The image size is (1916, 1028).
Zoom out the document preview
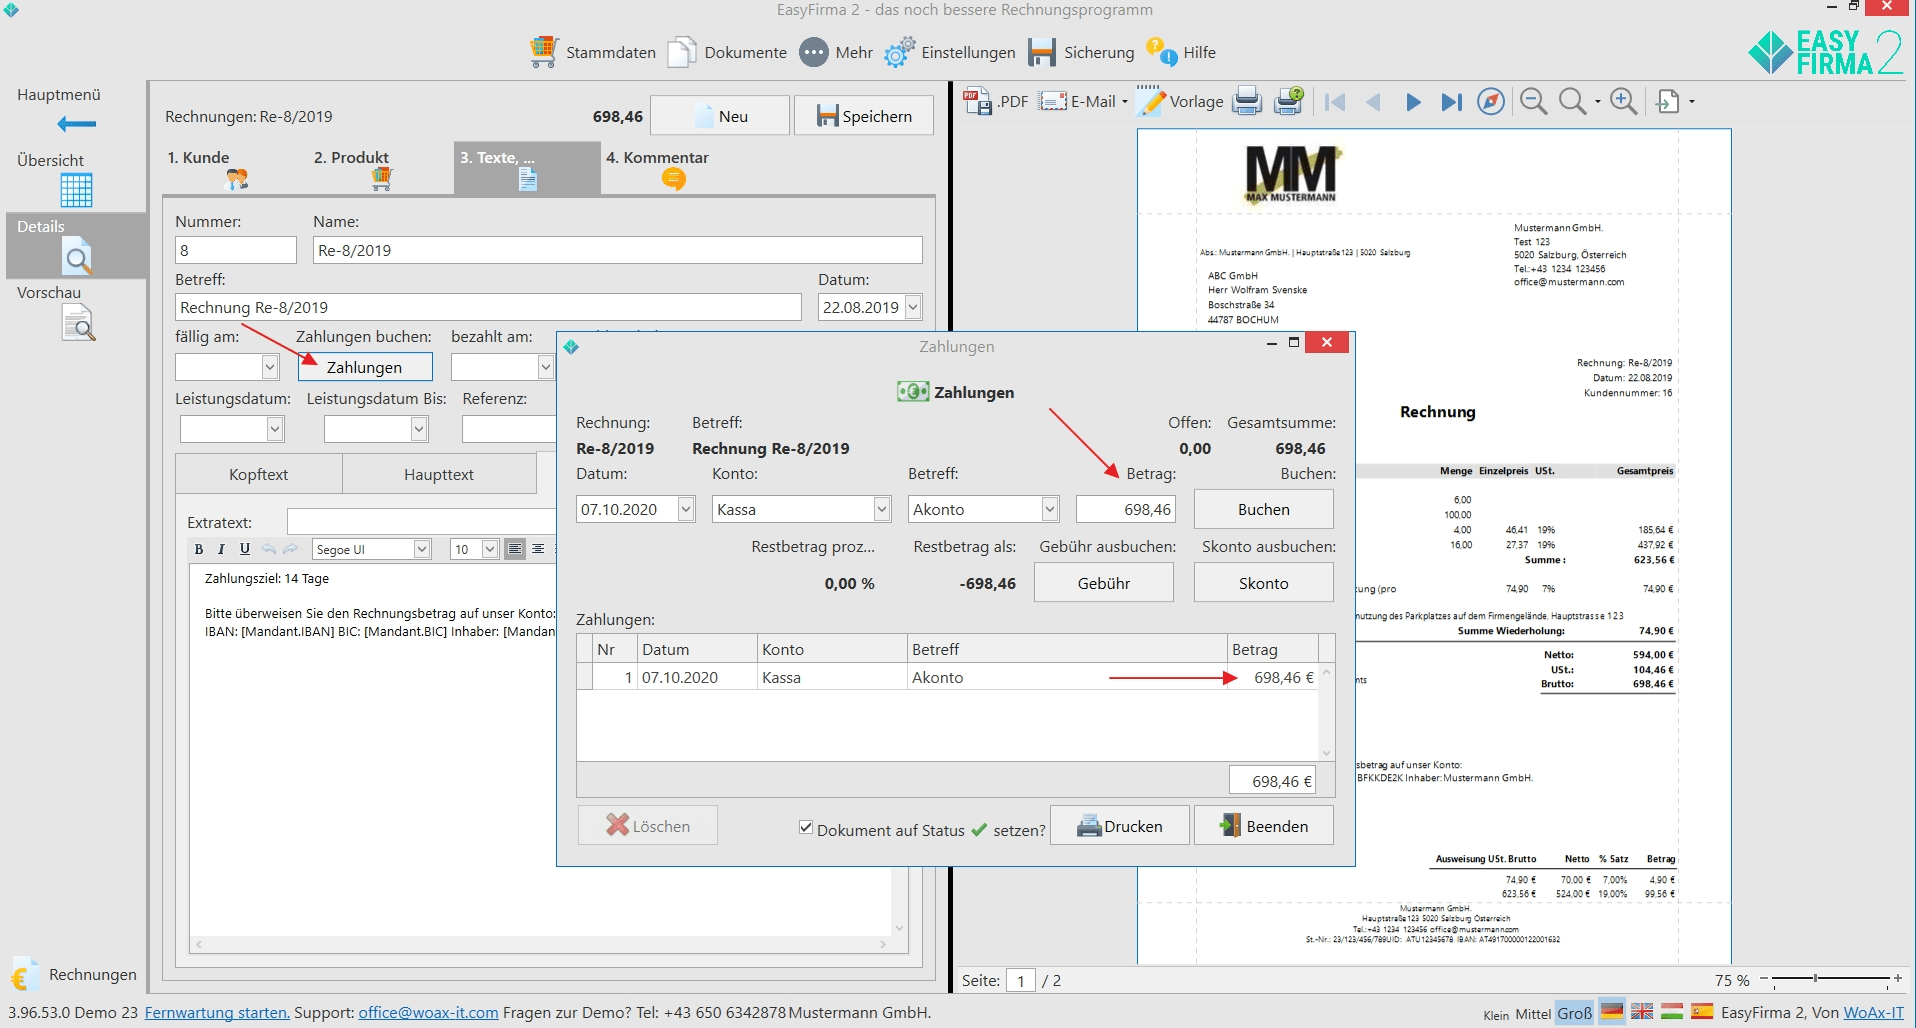[1533, 102]
